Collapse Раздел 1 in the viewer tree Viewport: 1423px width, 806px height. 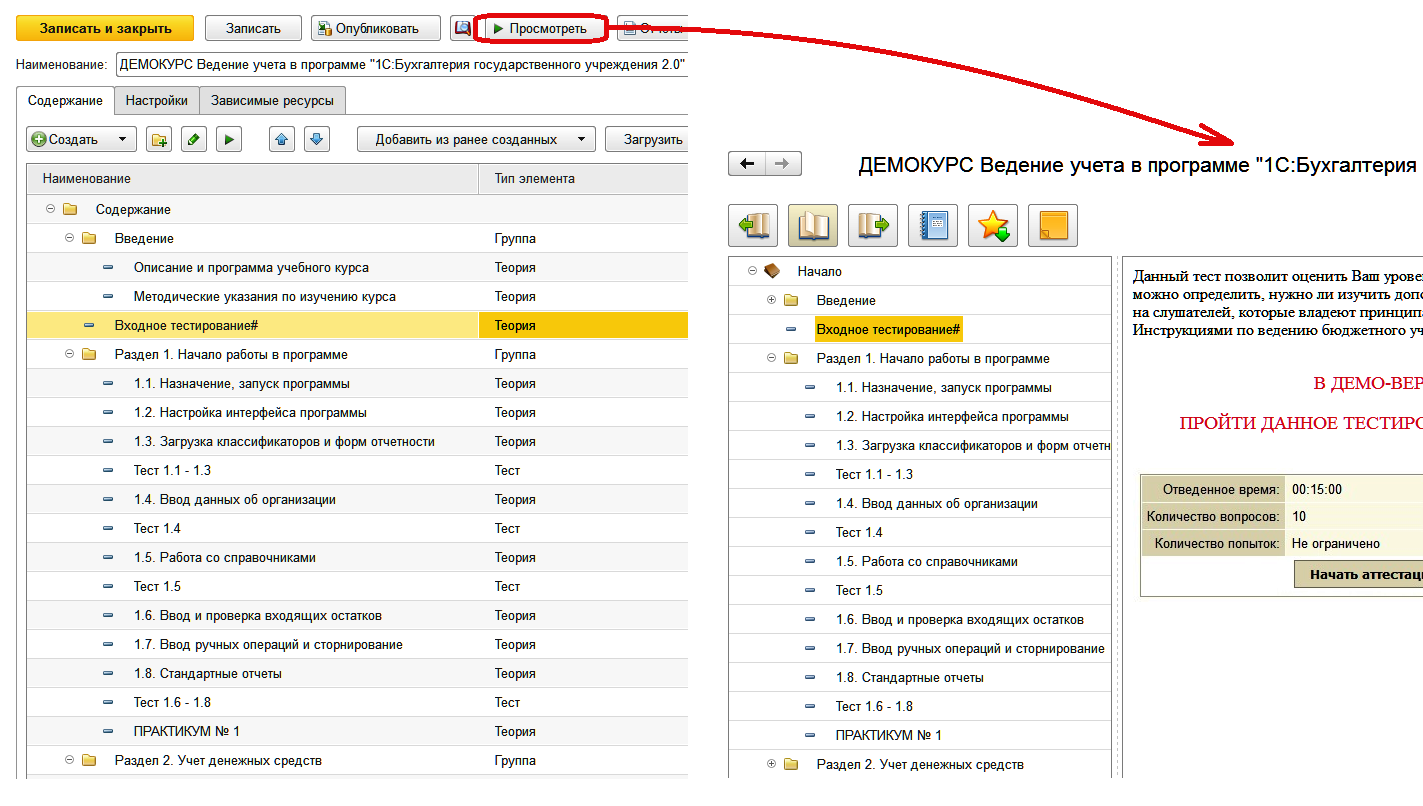771,358
